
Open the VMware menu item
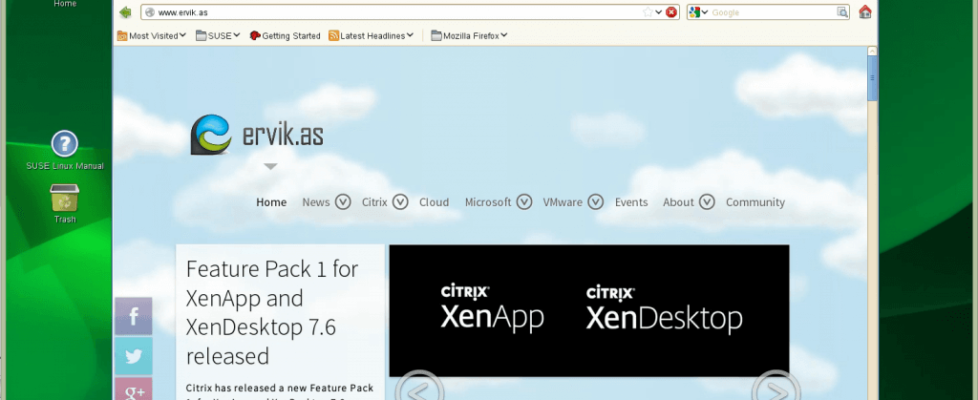(563, 202)
